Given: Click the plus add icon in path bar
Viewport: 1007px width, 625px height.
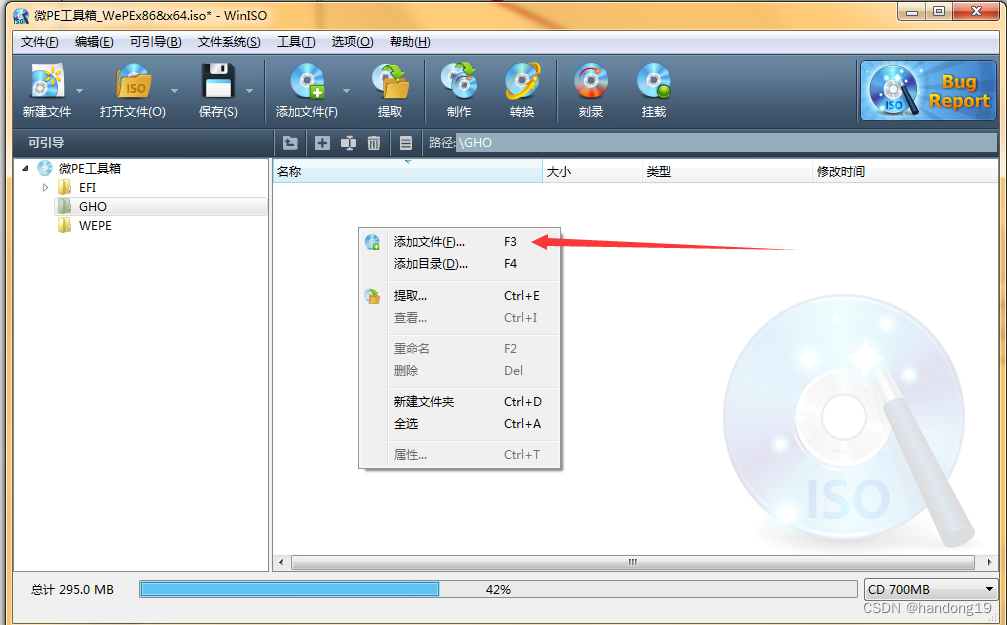Looking at the screenshot, I should click(x=322, y=143).
